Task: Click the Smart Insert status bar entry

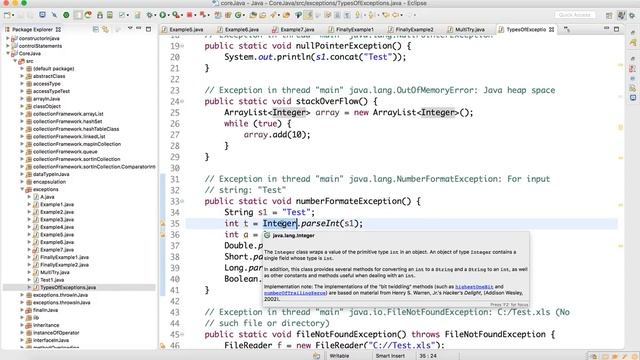Action: [x=390, y=356]
